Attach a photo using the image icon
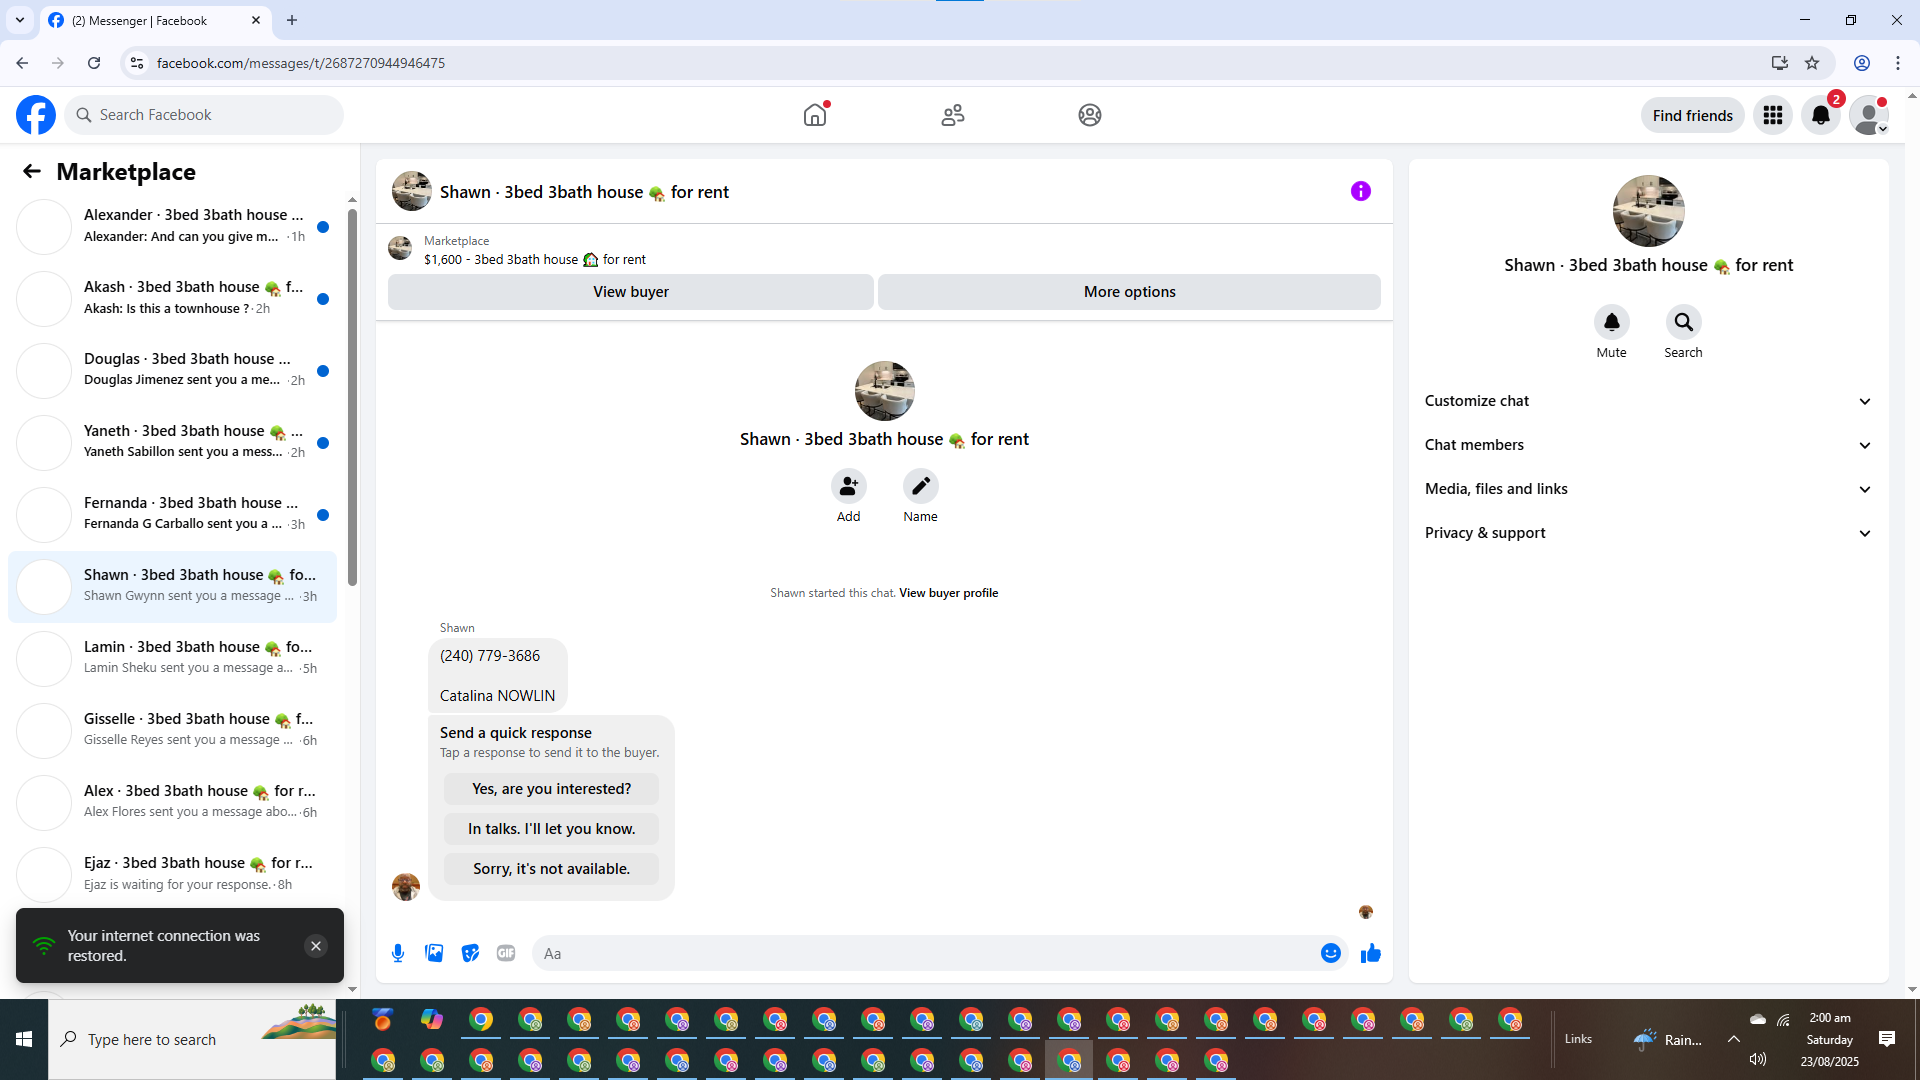1920x1080 pixels. (x=434, y=953)
